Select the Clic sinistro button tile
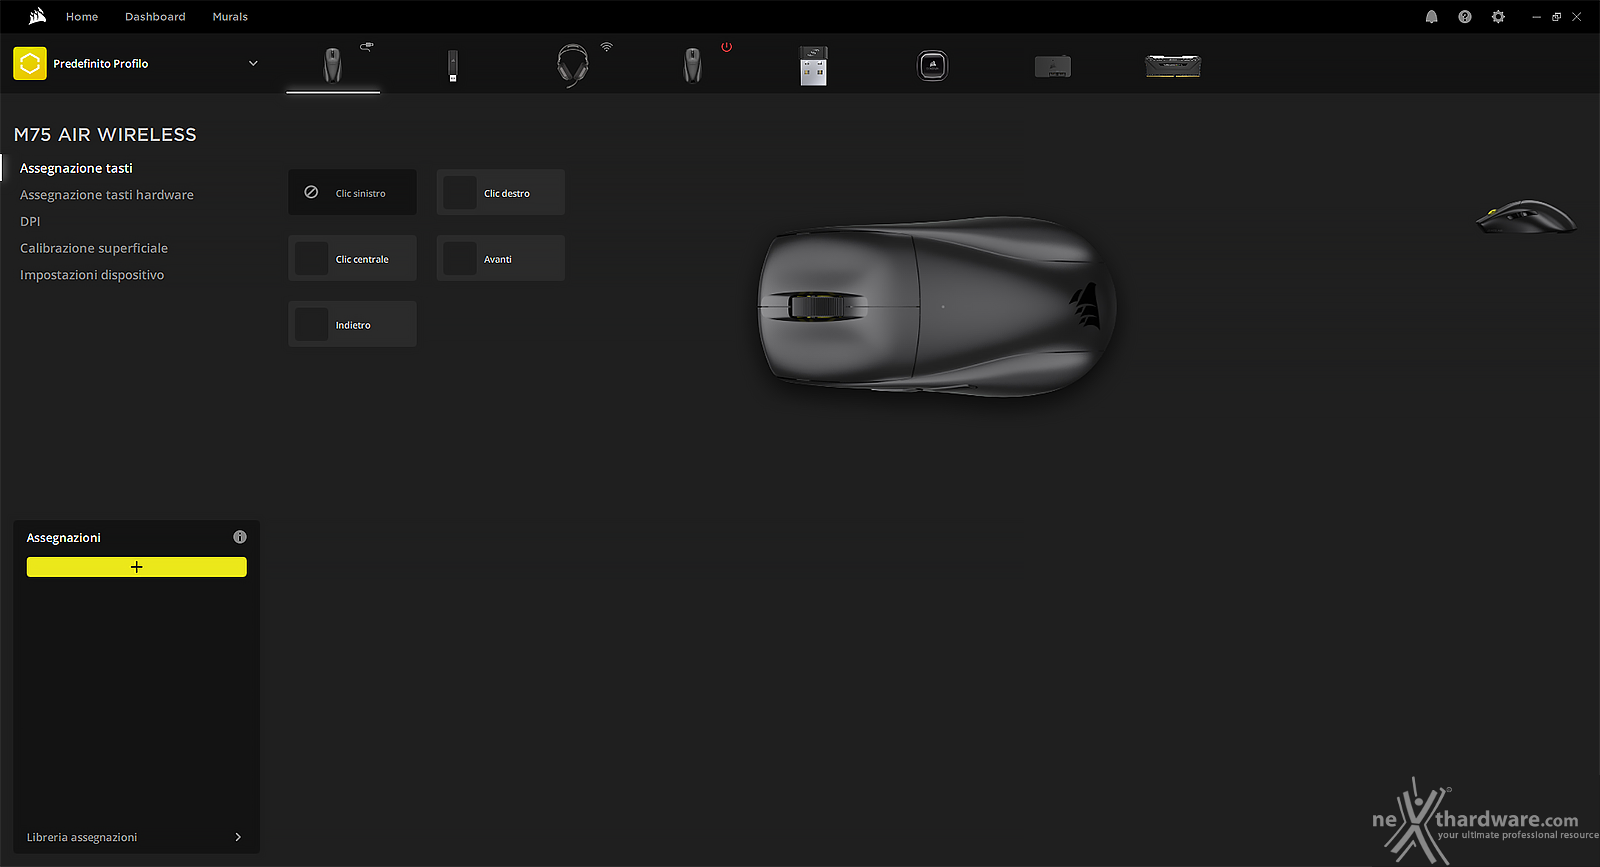 352,192
